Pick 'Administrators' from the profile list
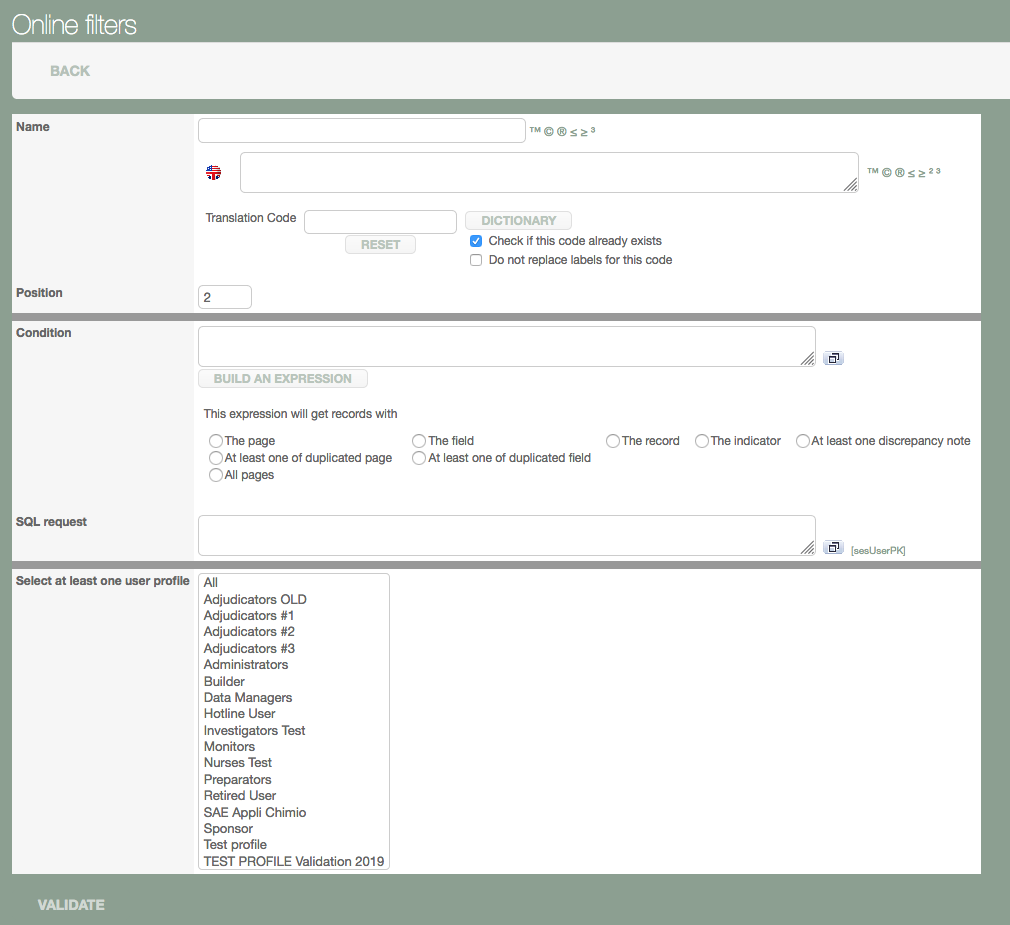1010x925 pixels. [x=246, y=664]
